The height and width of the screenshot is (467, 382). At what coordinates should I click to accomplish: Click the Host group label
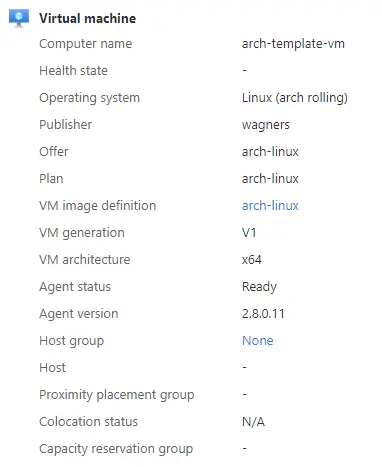pos(72,341)
